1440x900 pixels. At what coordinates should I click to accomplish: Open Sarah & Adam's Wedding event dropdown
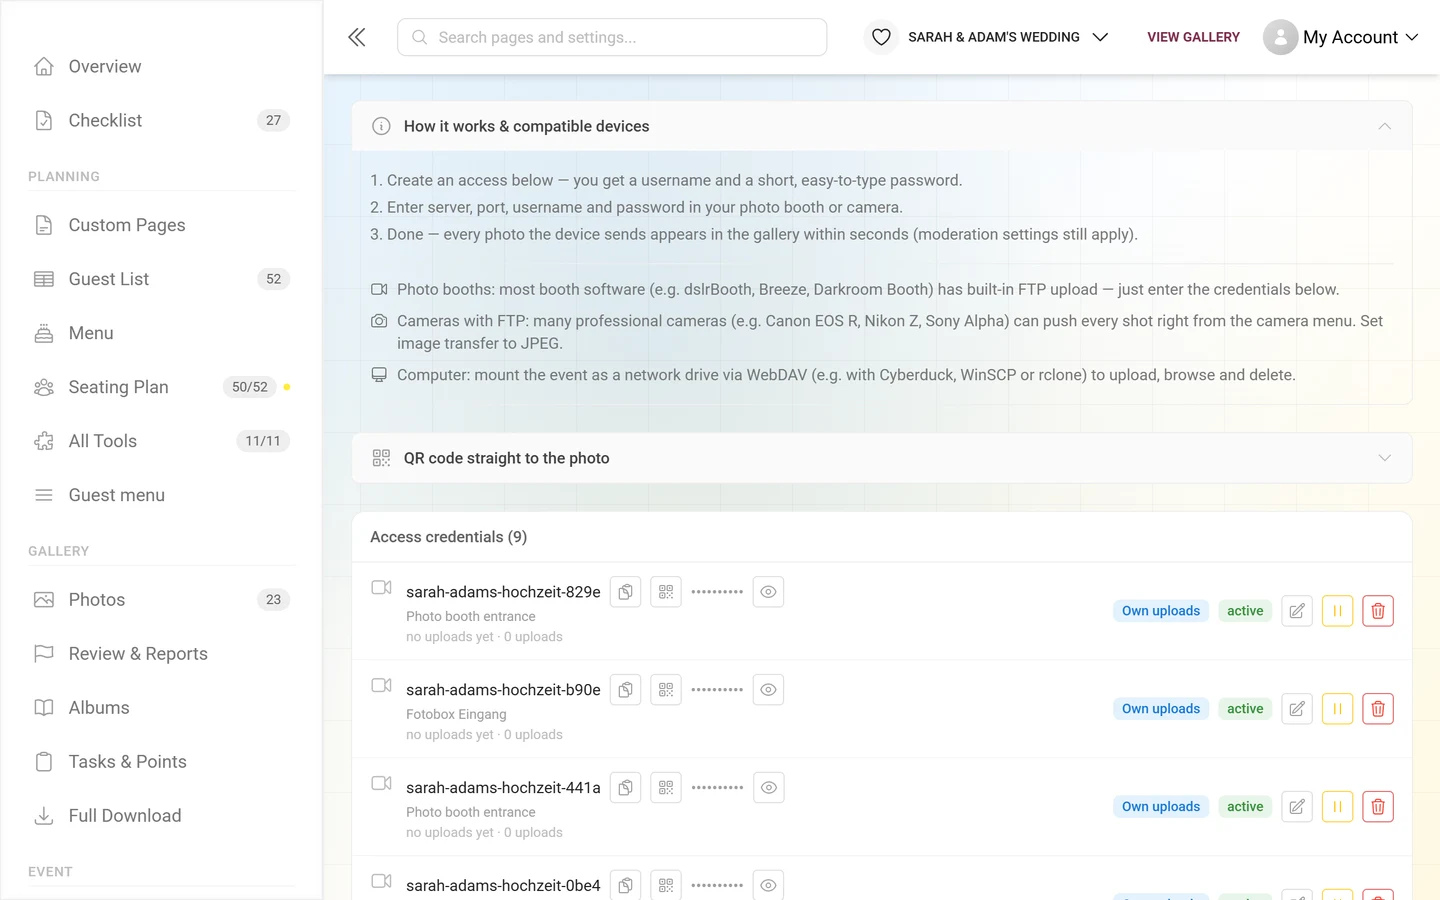987,37
